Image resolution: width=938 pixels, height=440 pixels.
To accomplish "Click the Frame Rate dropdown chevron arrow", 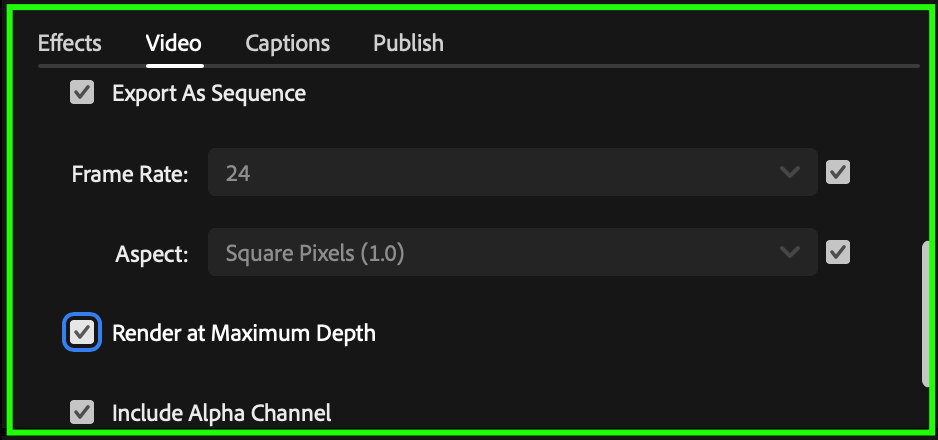I will click(x=790, y=172).
